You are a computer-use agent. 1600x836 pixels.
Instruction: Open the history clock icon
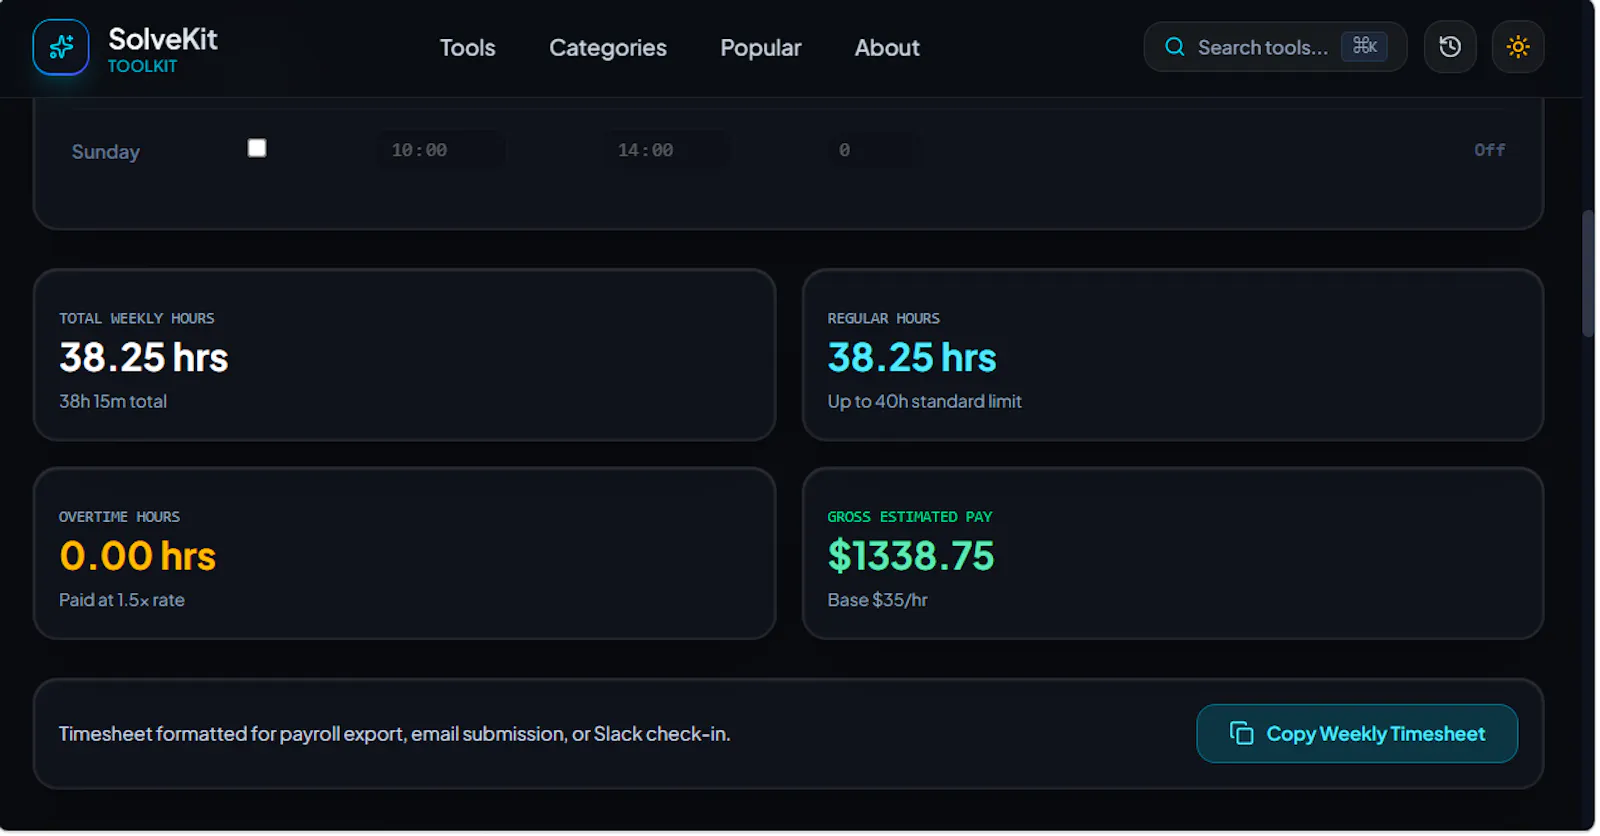pyautogui.click(x=1450, y=47)
